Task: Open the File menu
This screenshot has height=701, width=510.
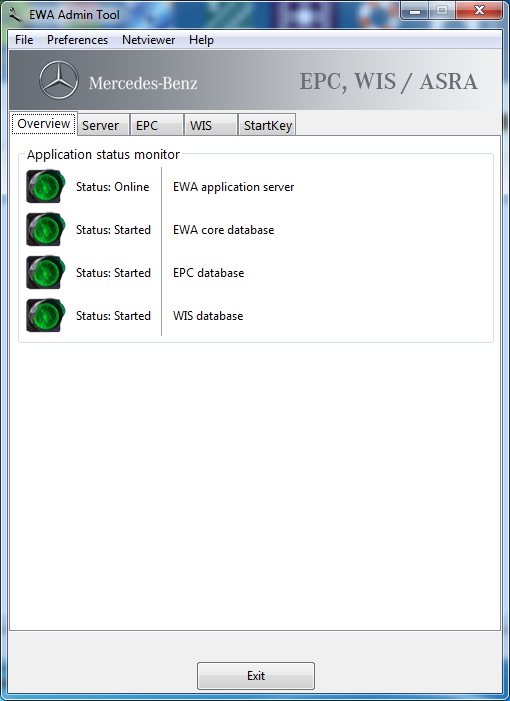Action: 24,40
